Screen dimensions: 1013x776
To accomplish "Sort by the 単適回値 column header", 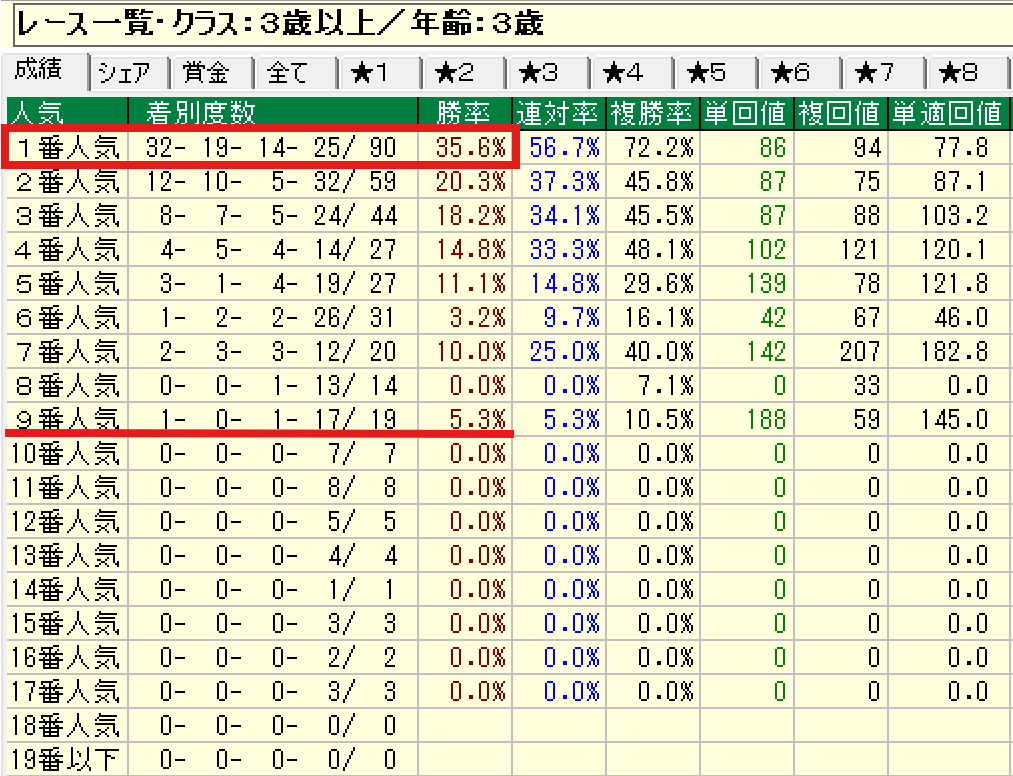I will [946, 112].
